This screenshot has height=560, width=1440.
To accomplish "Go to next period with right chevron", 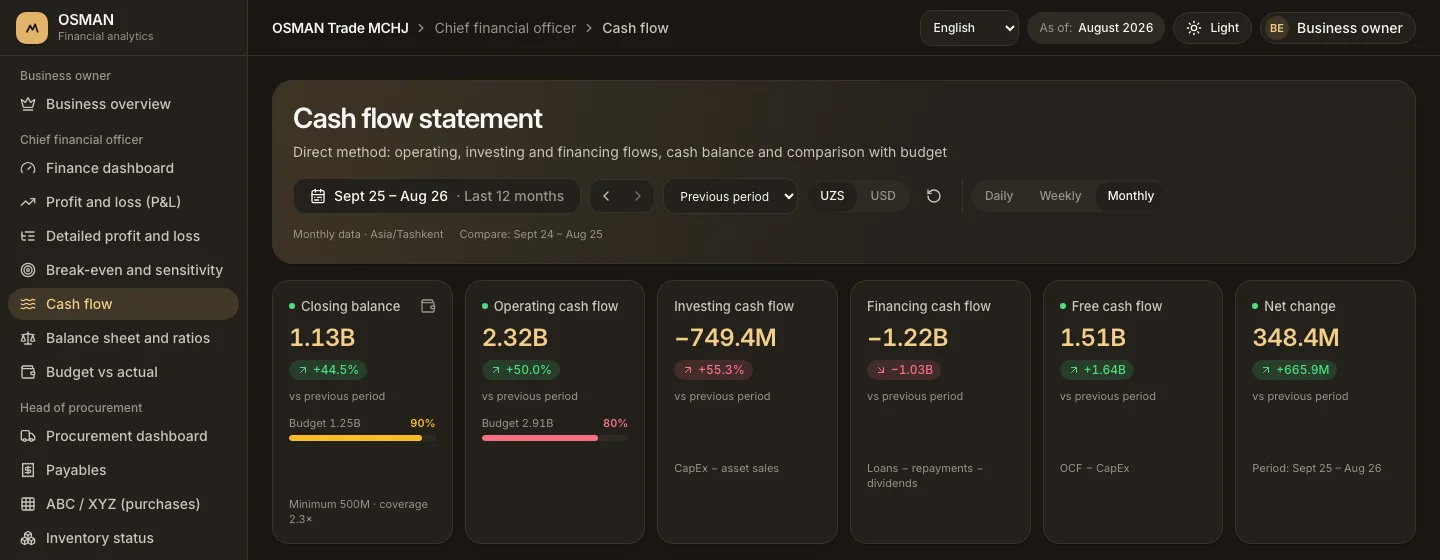I will tap(638, 196).
